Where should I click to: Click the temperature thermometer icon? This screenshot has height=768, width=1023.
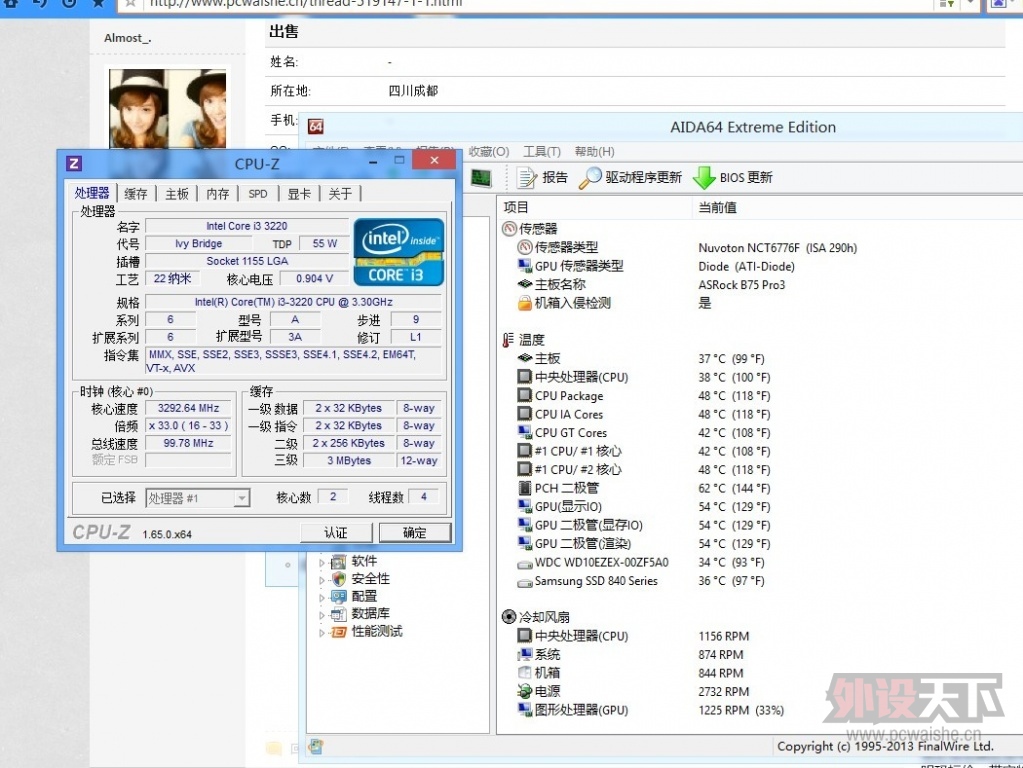coord(508,340)
